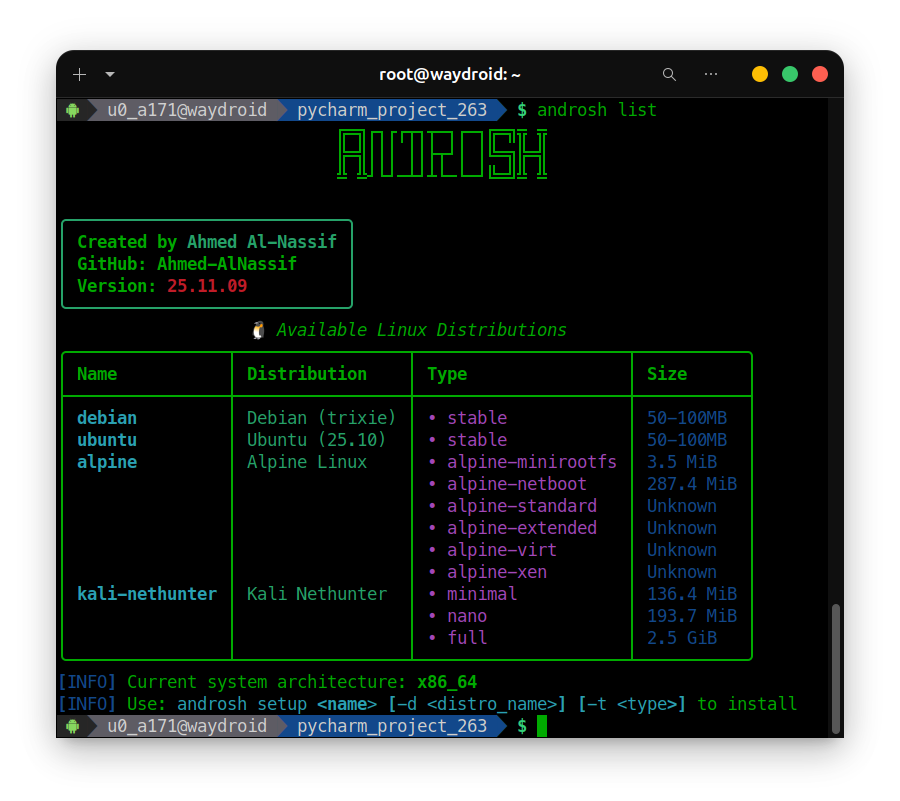Viewport: 900px width, 801px height.
Task: Select the kali-nethunter distribution row
Action: pyautogui.click(x=147, y=593)
